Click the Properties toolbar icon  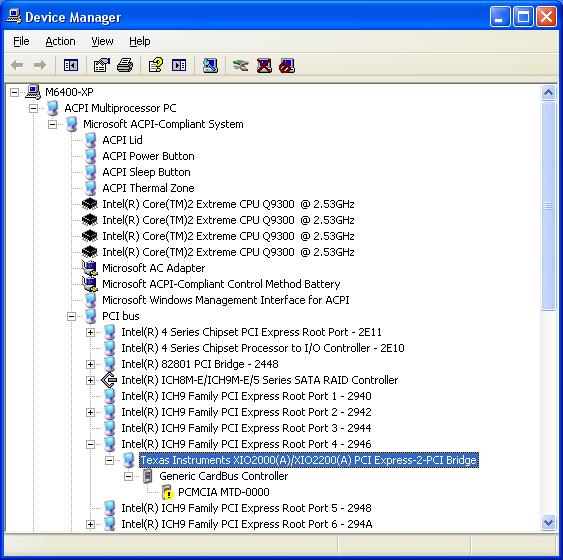point(102,65)
